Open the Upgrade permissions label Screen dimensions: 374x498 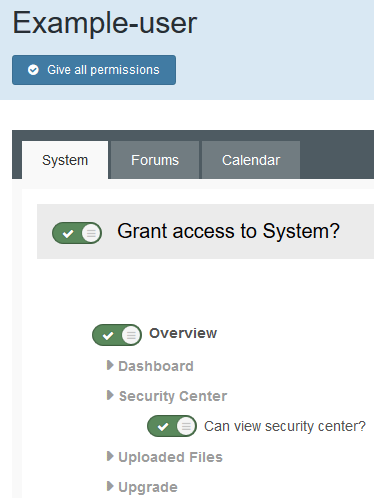point(148,487)
